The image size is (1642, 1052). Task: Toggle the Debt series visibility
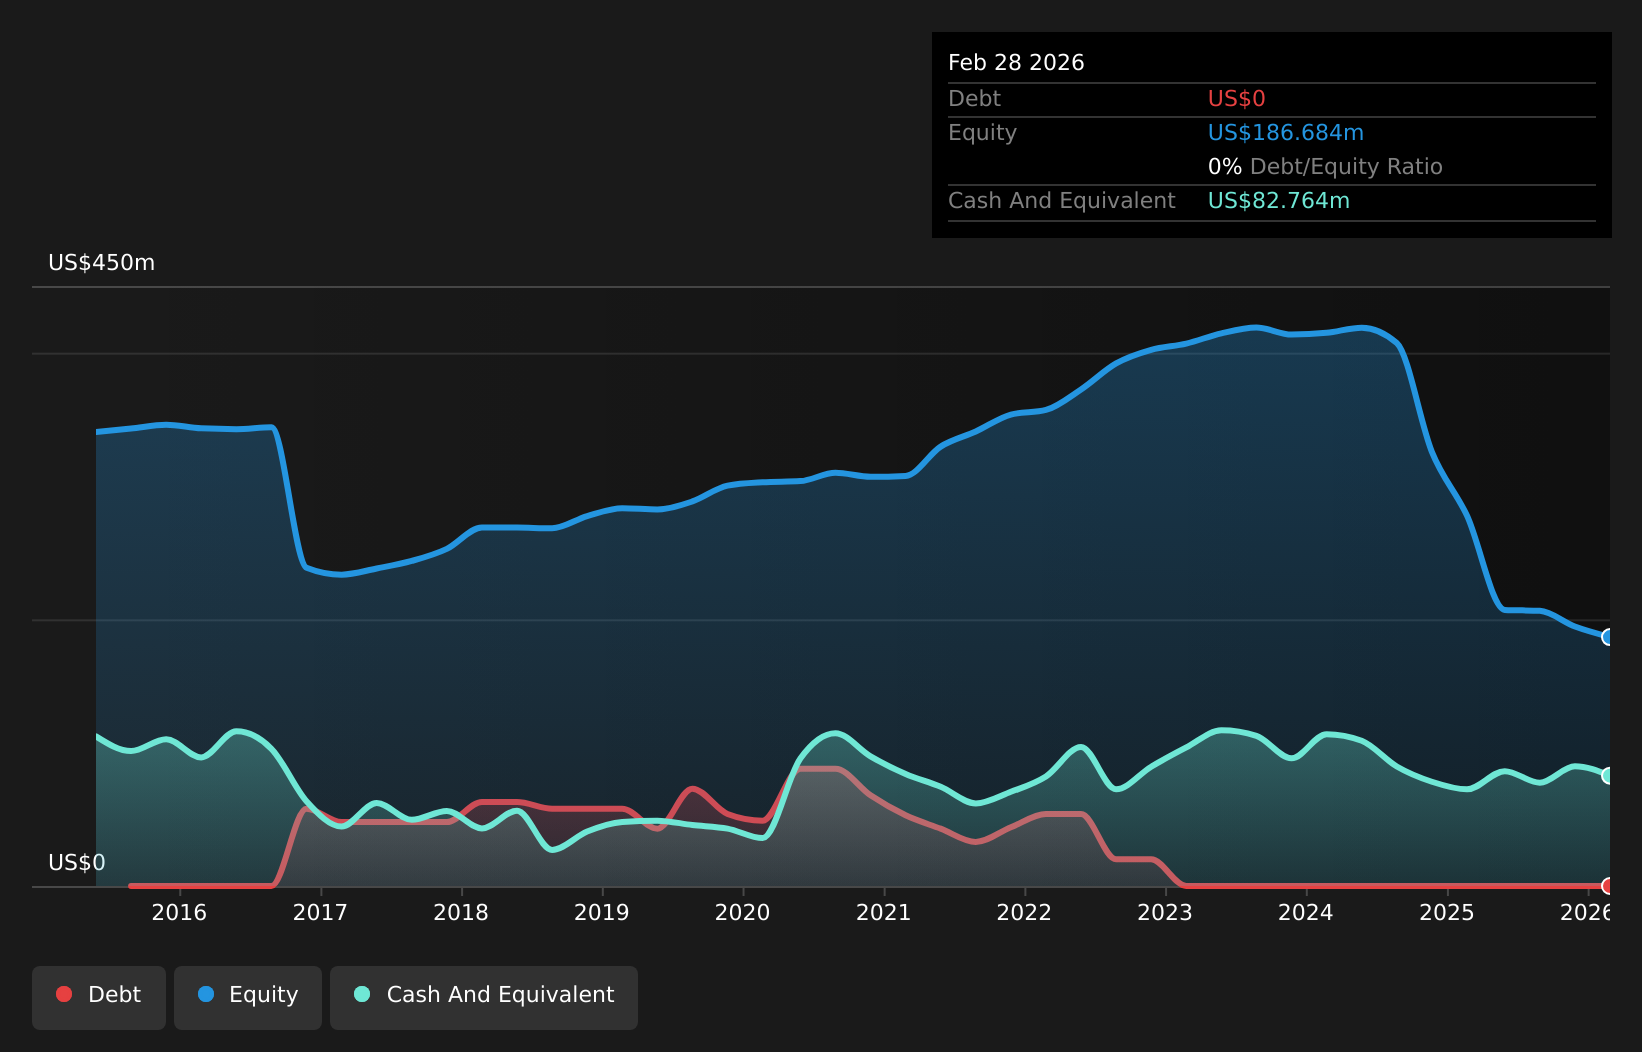pos(98,996)
